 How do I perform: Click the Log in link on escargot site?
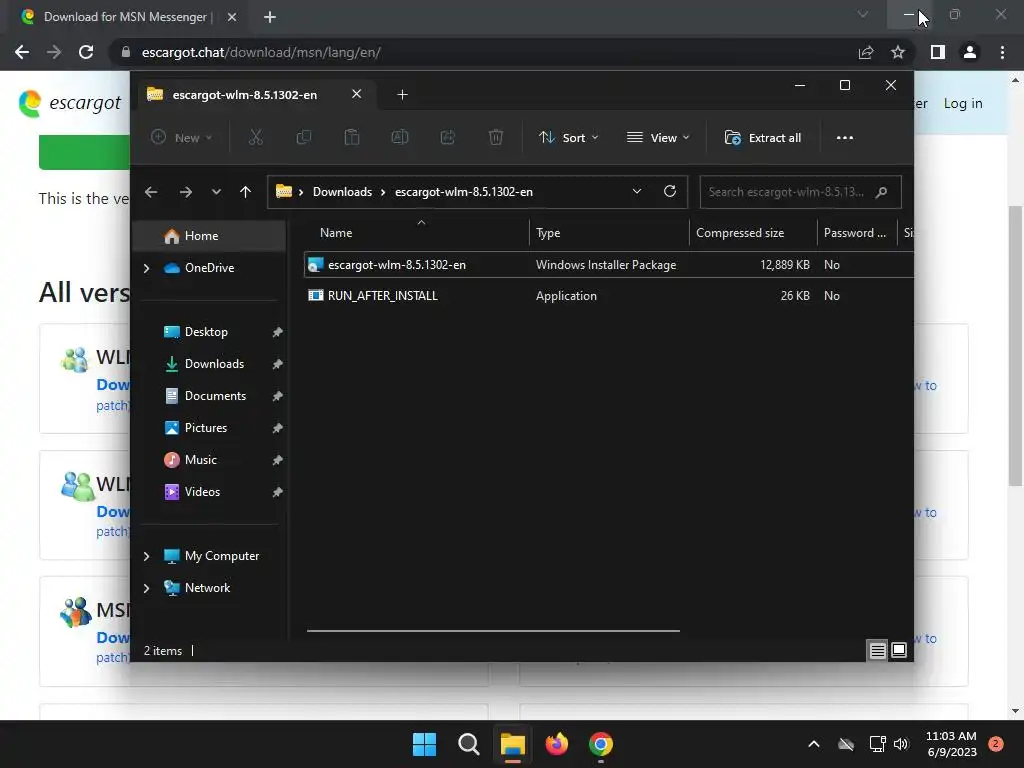[963, 103]
